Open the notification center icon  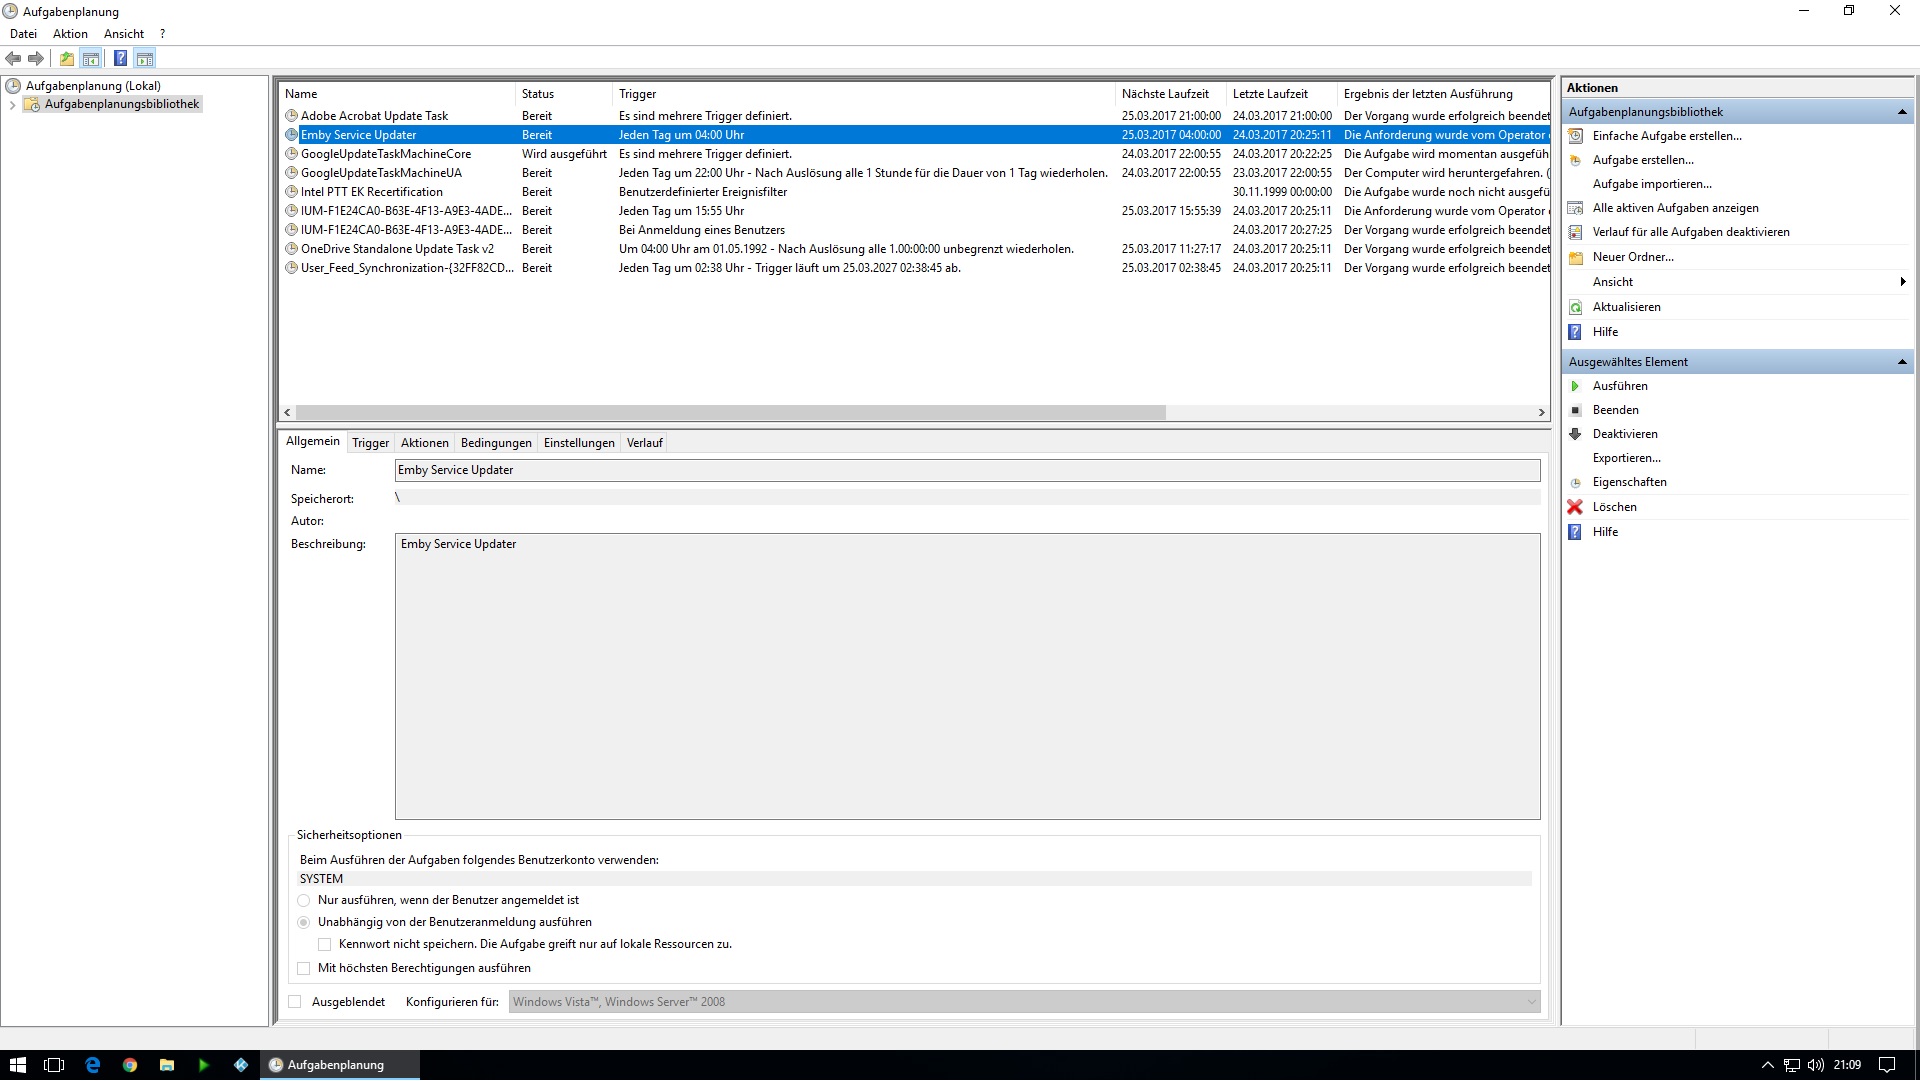1887,1065
